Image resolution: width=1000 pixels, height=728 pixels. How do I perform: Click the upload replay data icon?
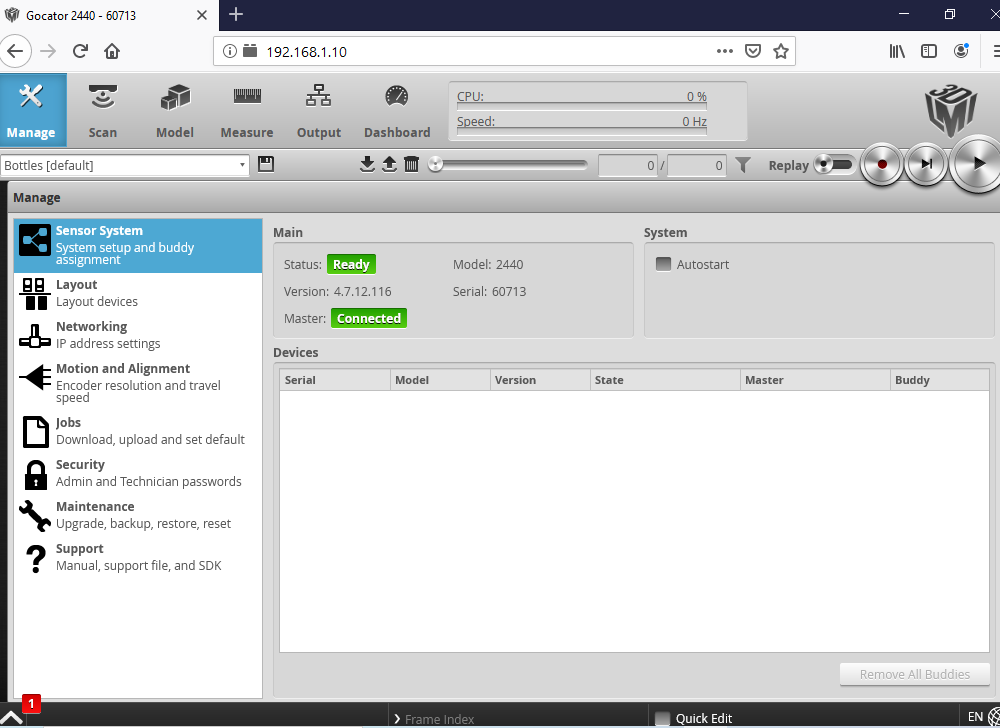(389, 164)
